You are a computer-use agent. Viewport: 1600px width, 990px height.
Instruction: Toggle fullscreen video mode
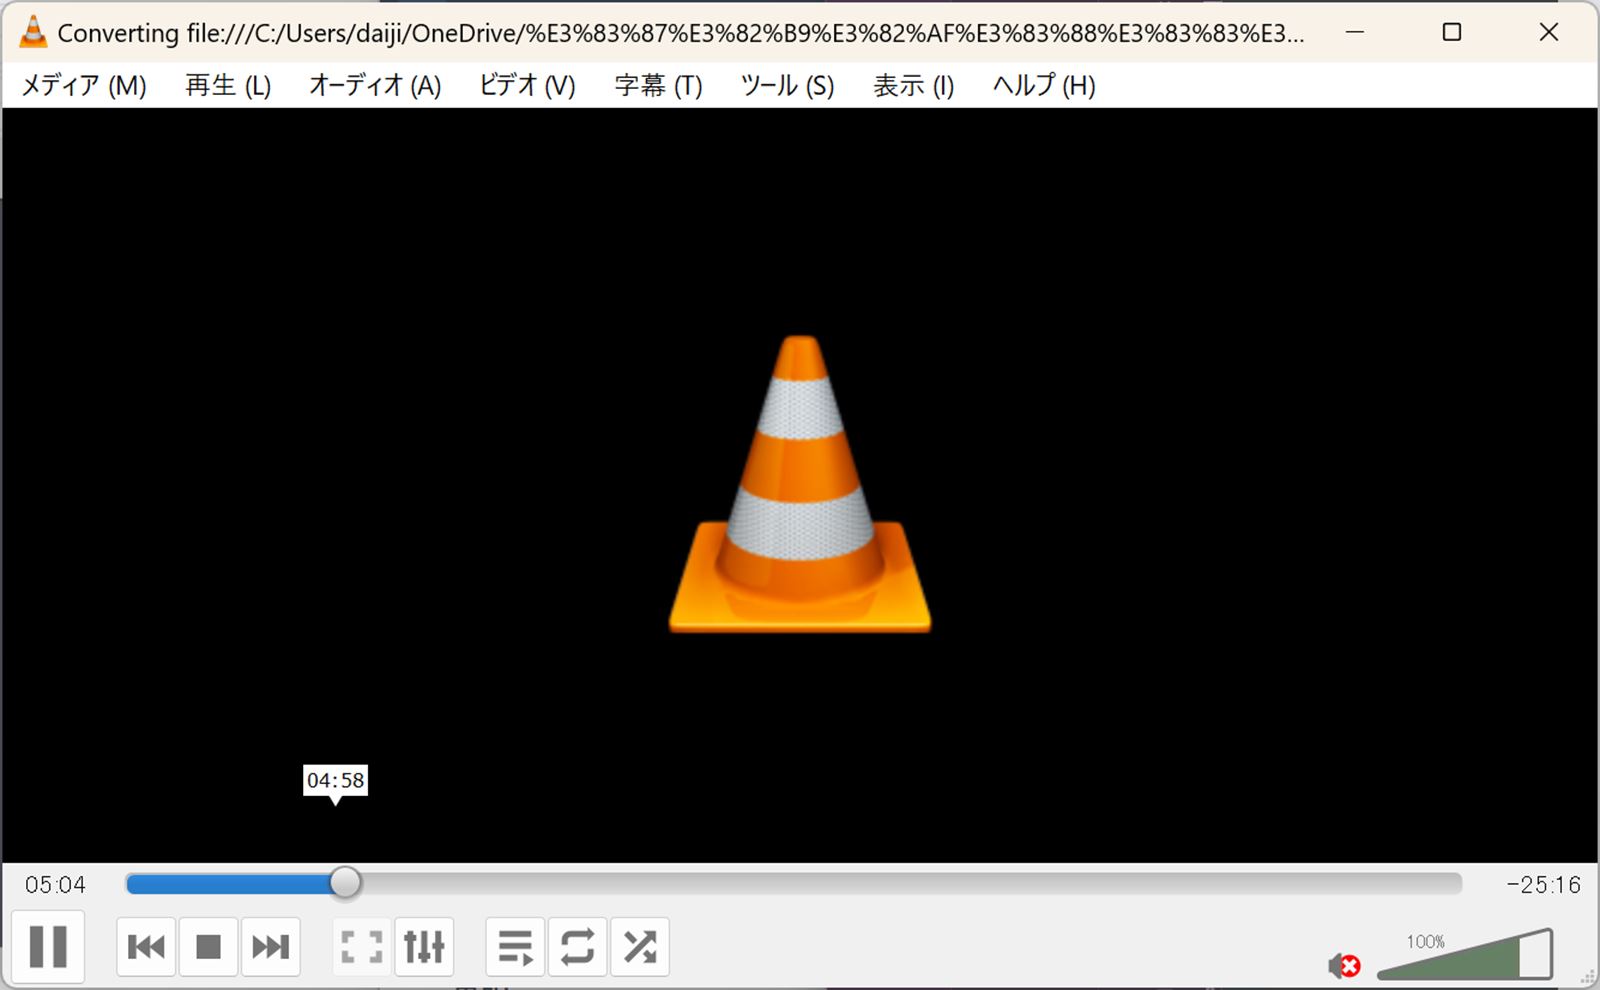coord(362,946)
